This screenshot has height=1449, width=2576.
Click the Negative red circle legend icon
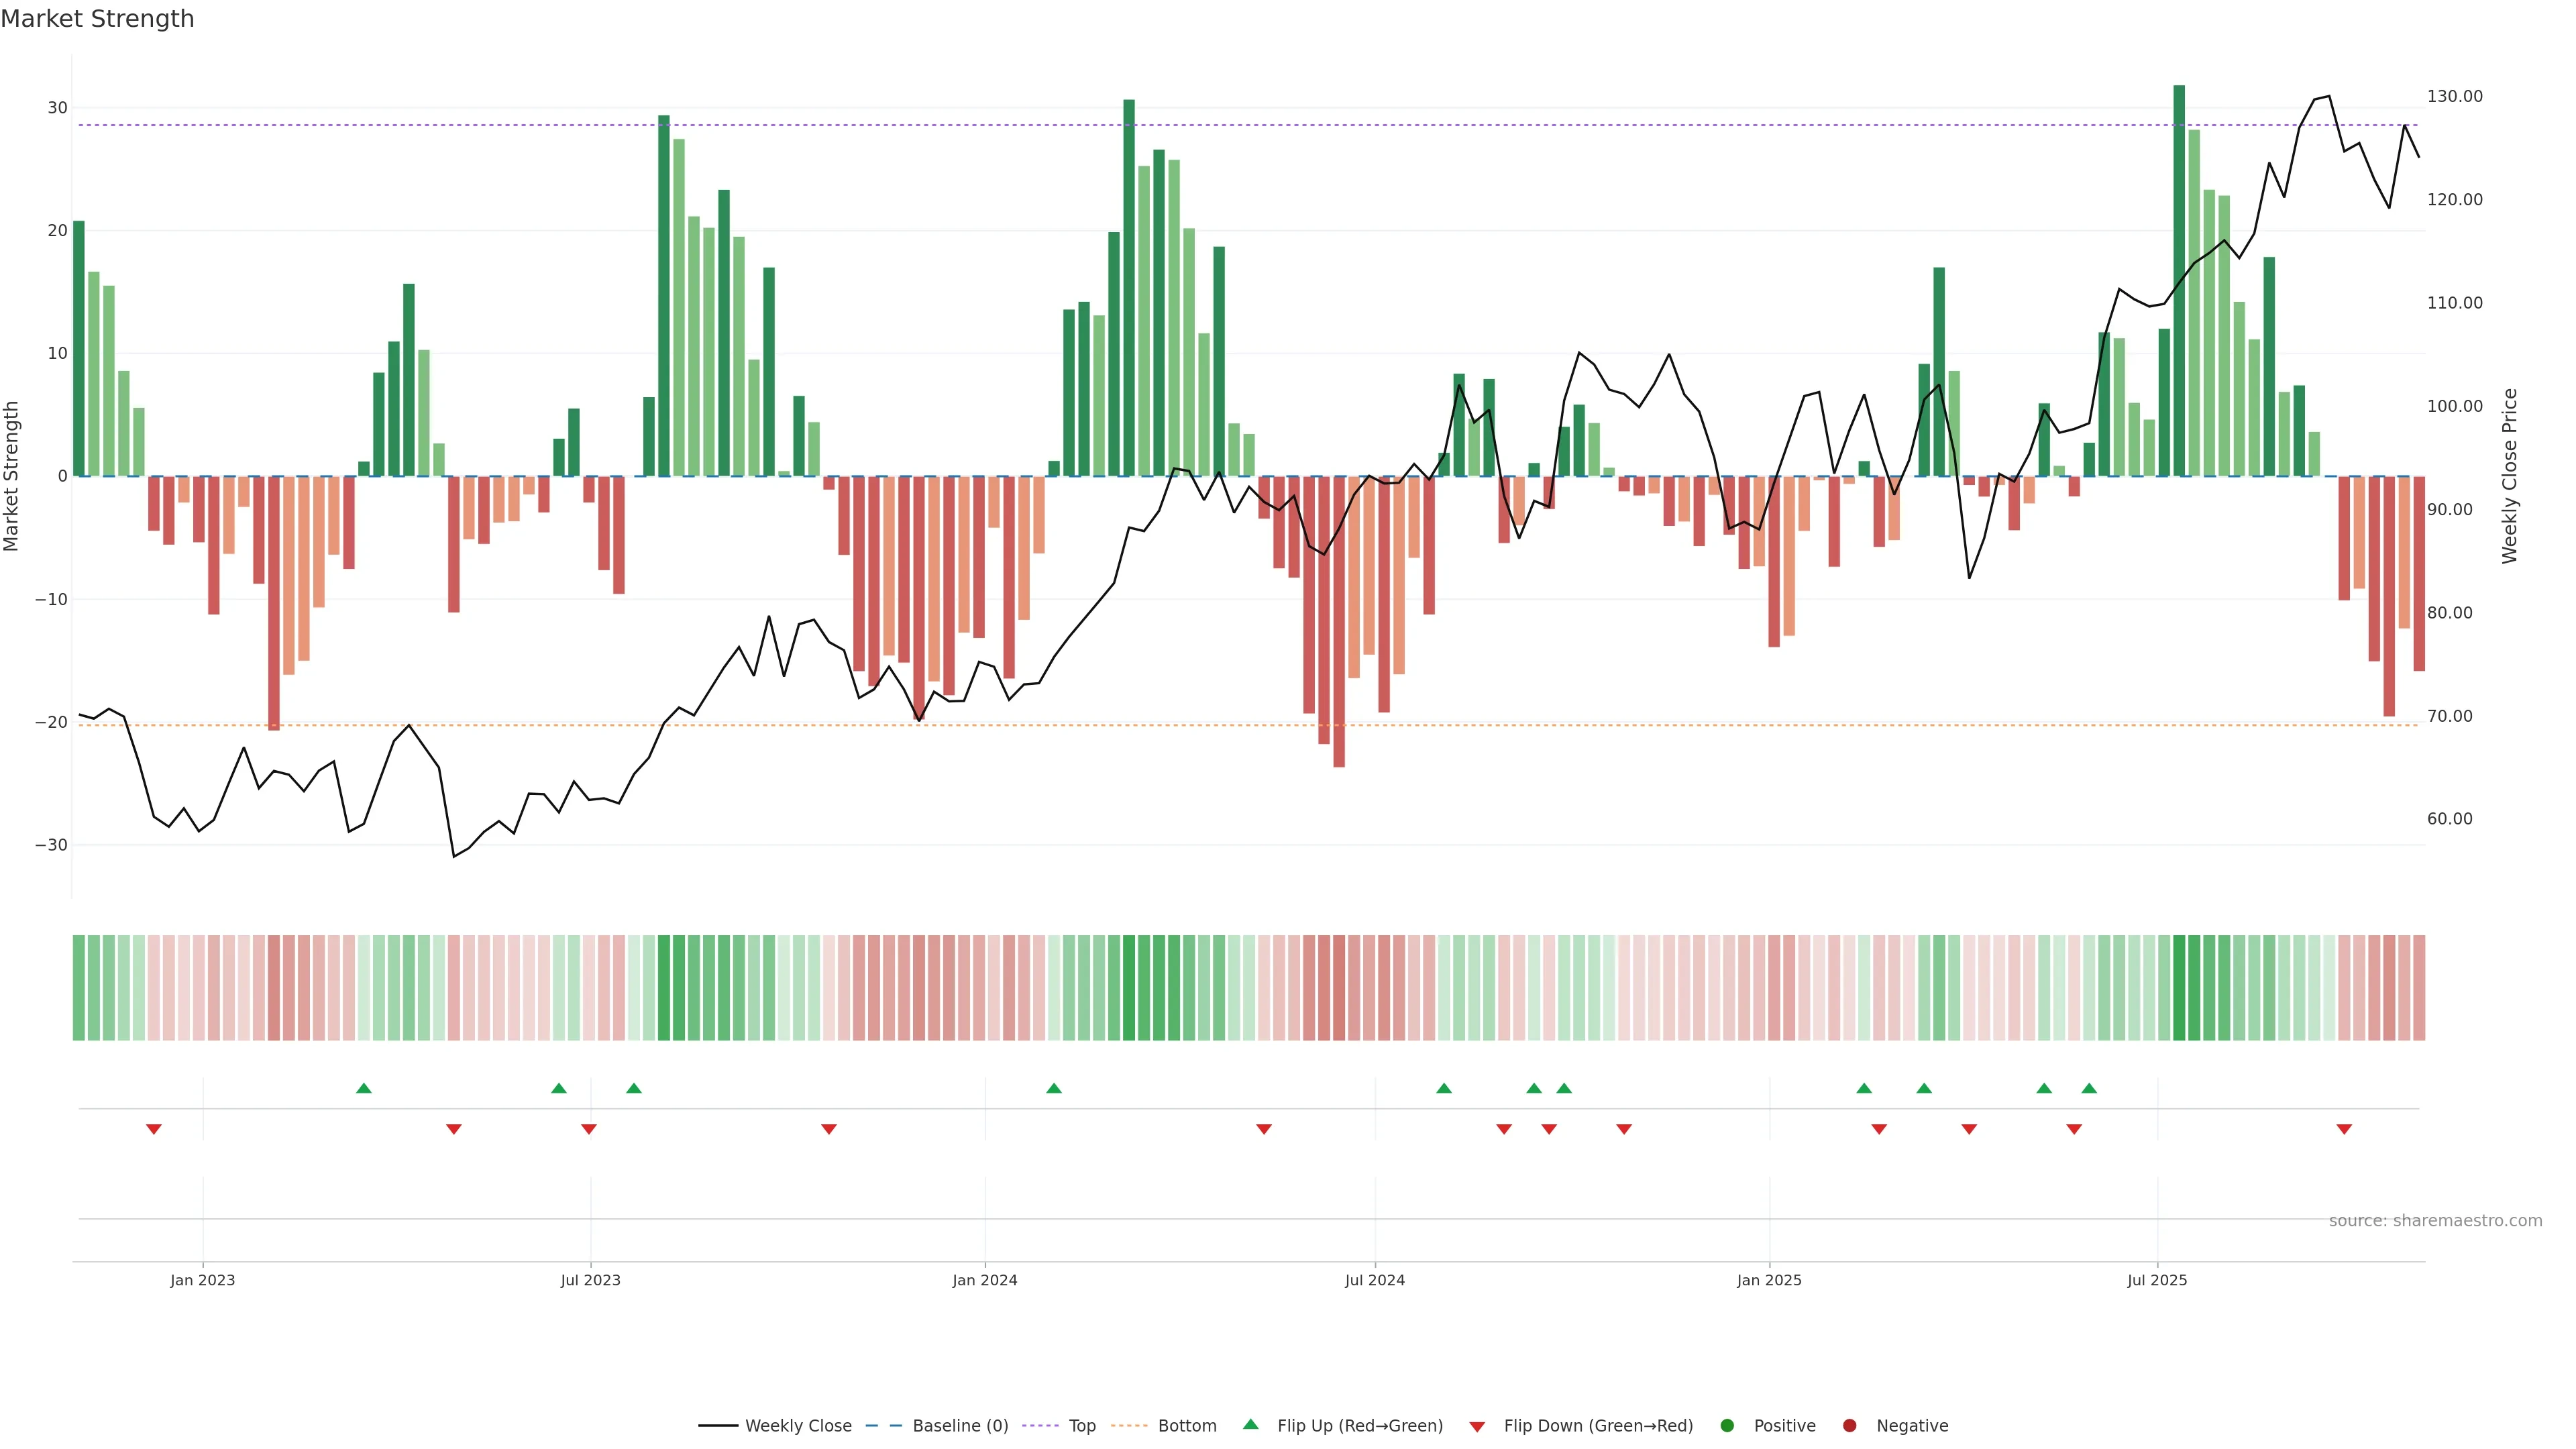coord(1849,1425)
